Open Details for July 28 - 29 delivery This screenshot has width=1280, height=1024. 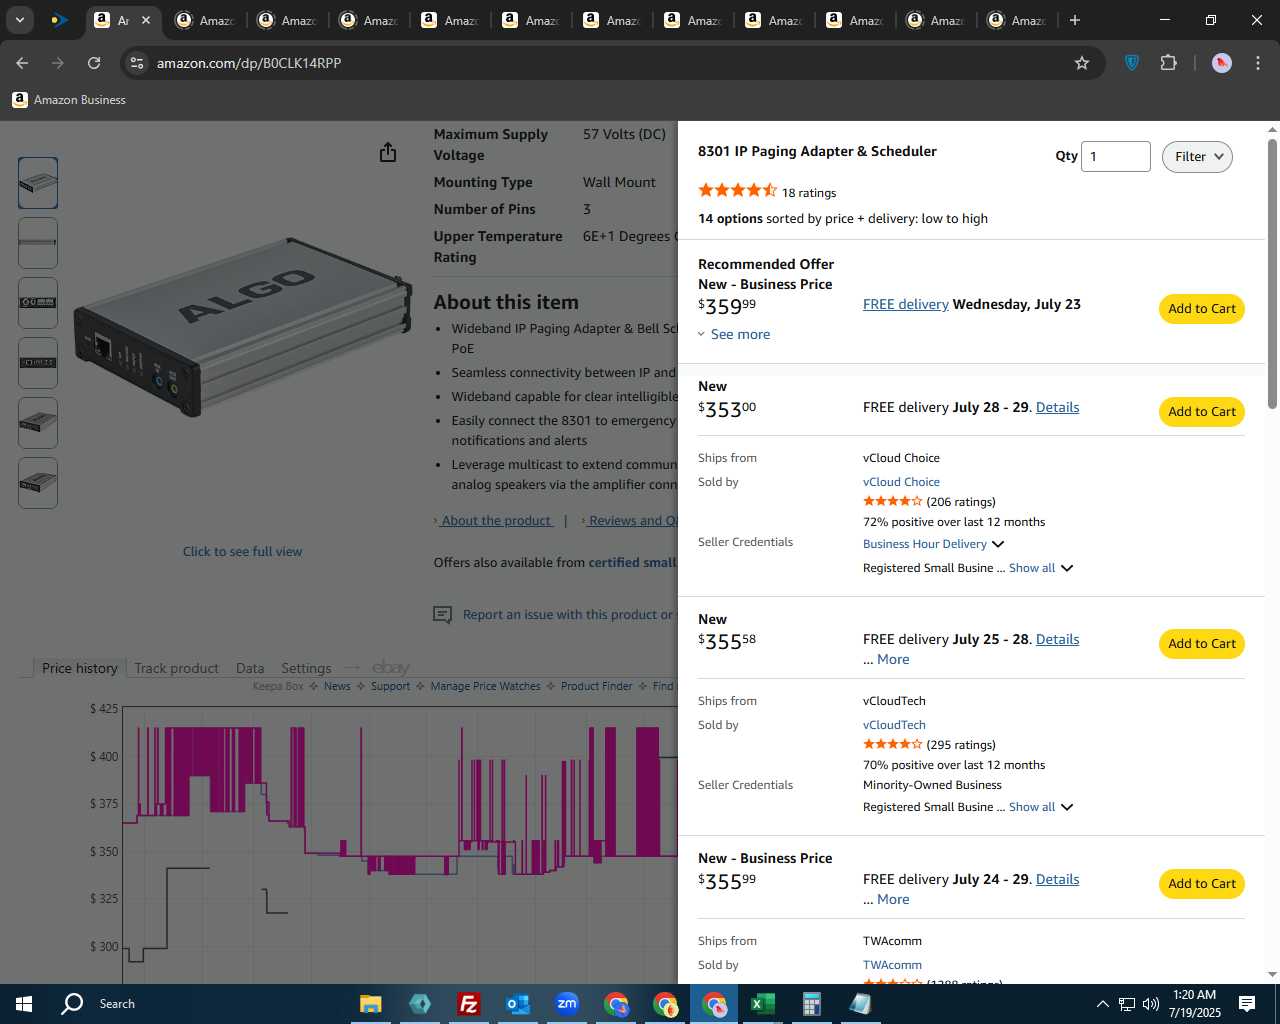pyautogui.click(x=1057, y=407)
